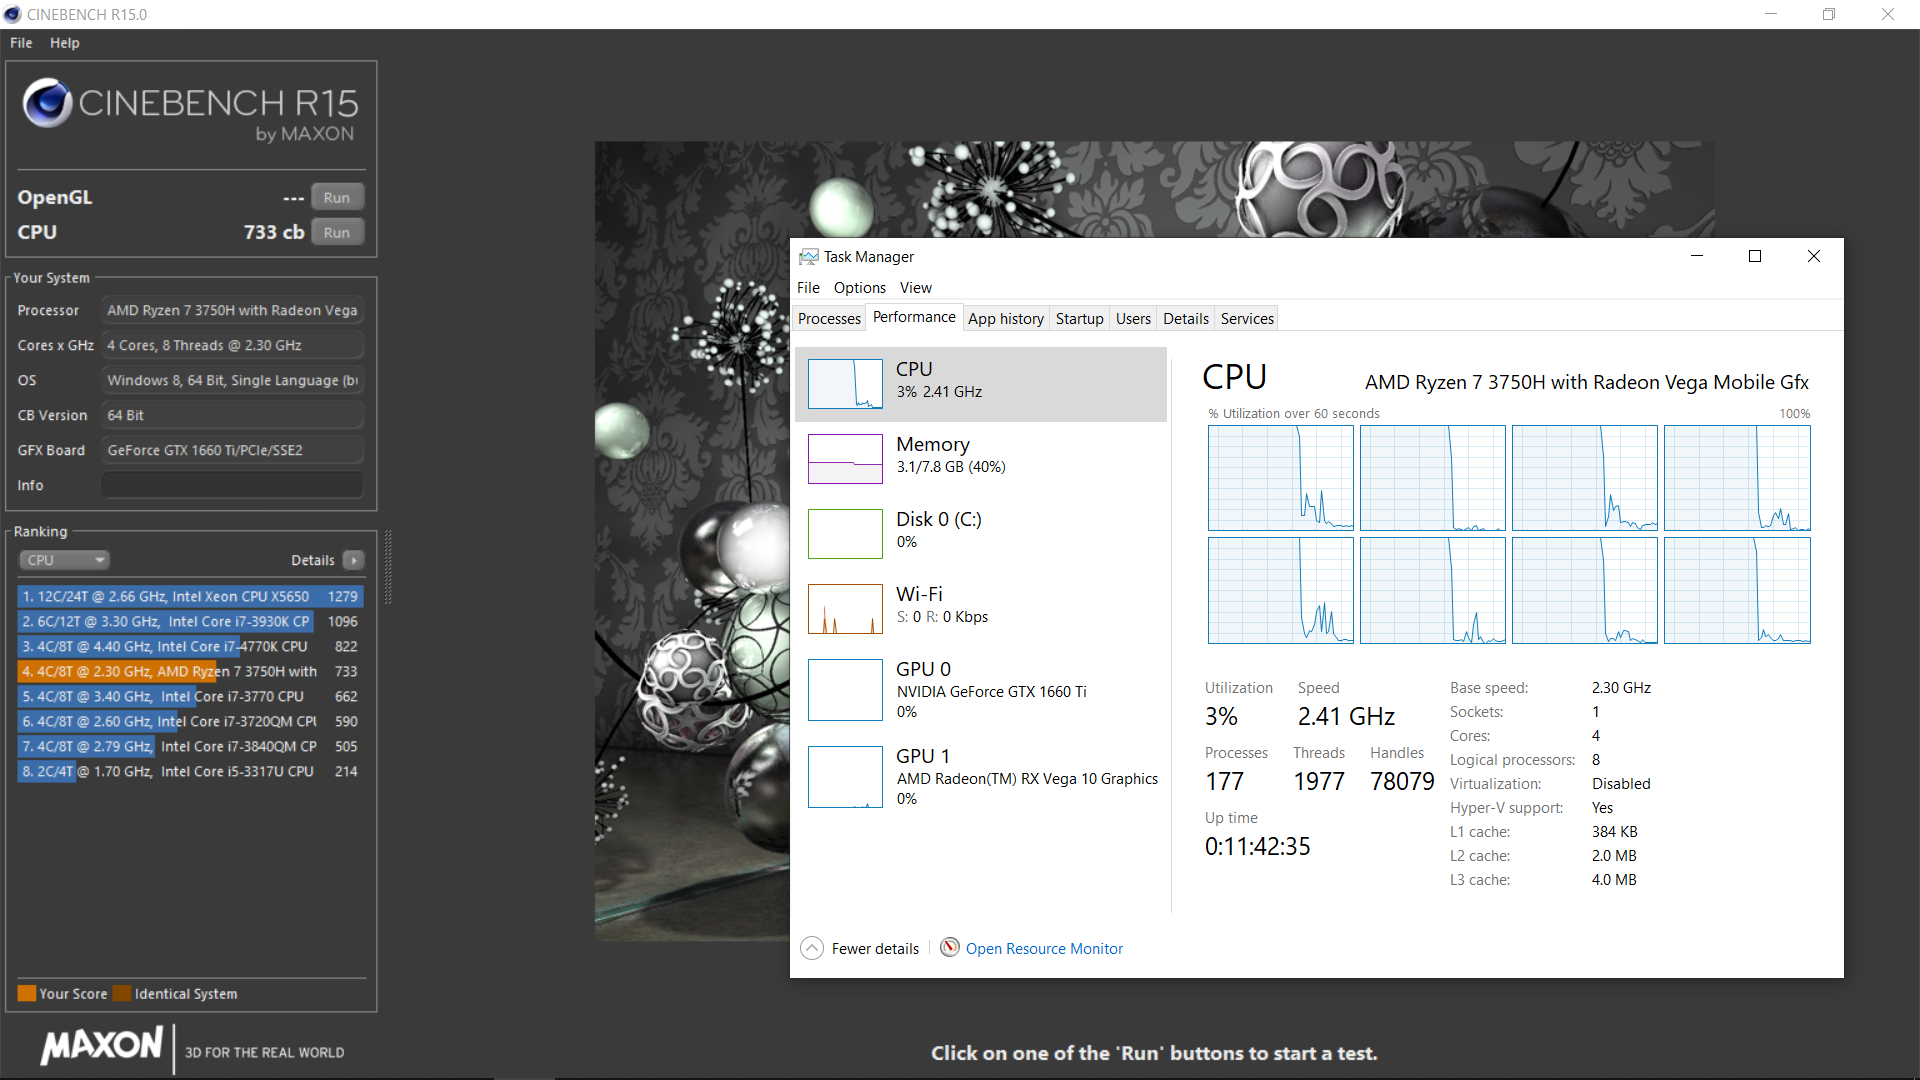Open the CPU ranking type dropdown
Viewport: 1920px width, 1080px height.
(x=64, y=560)
